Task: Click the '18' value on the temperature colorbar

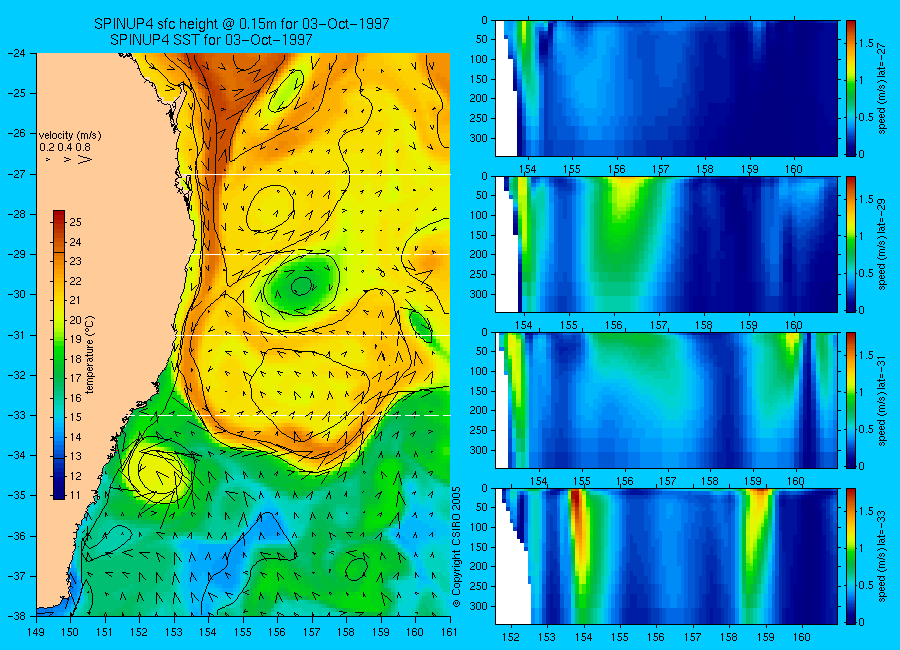Action: click(76, 359)
